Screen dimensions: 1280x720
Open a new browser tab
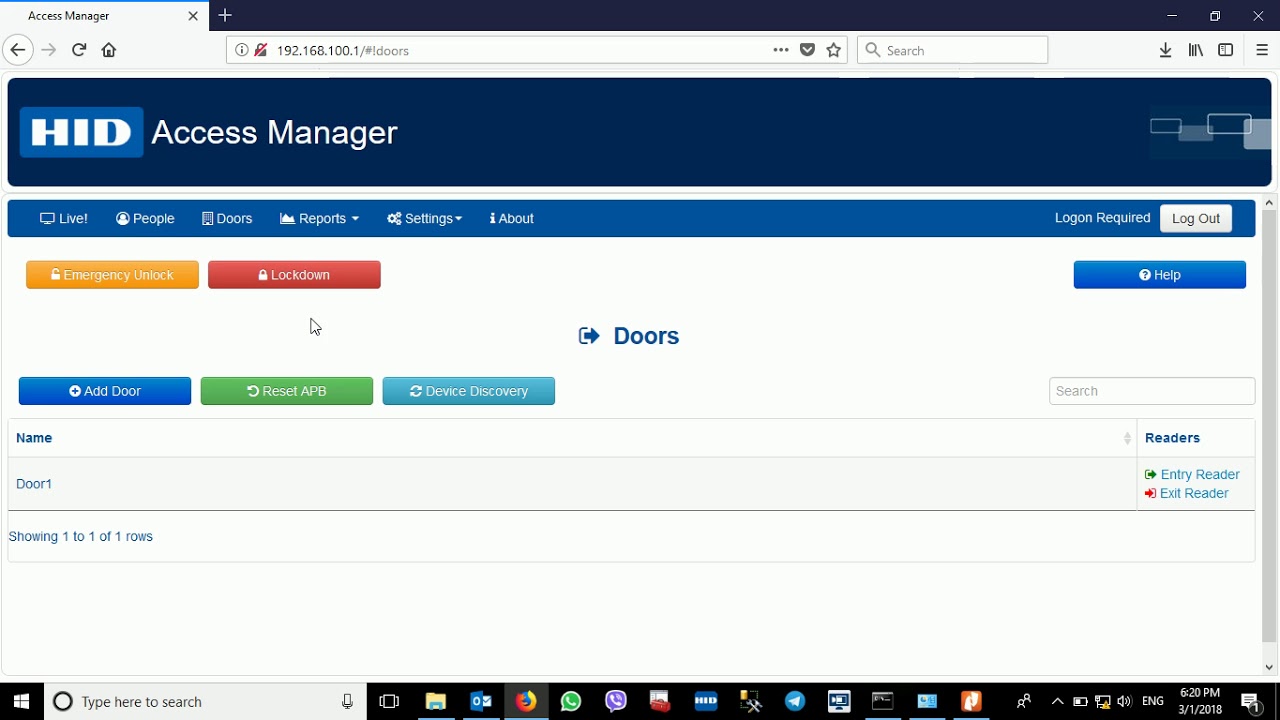225,15
